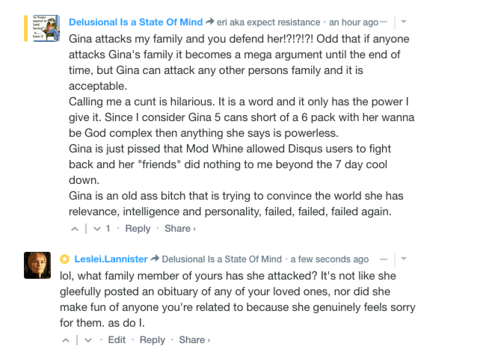480x364 pixels.
Task: Click the 'an hour ago' timestamp
Action: click(x=354, y=22)
